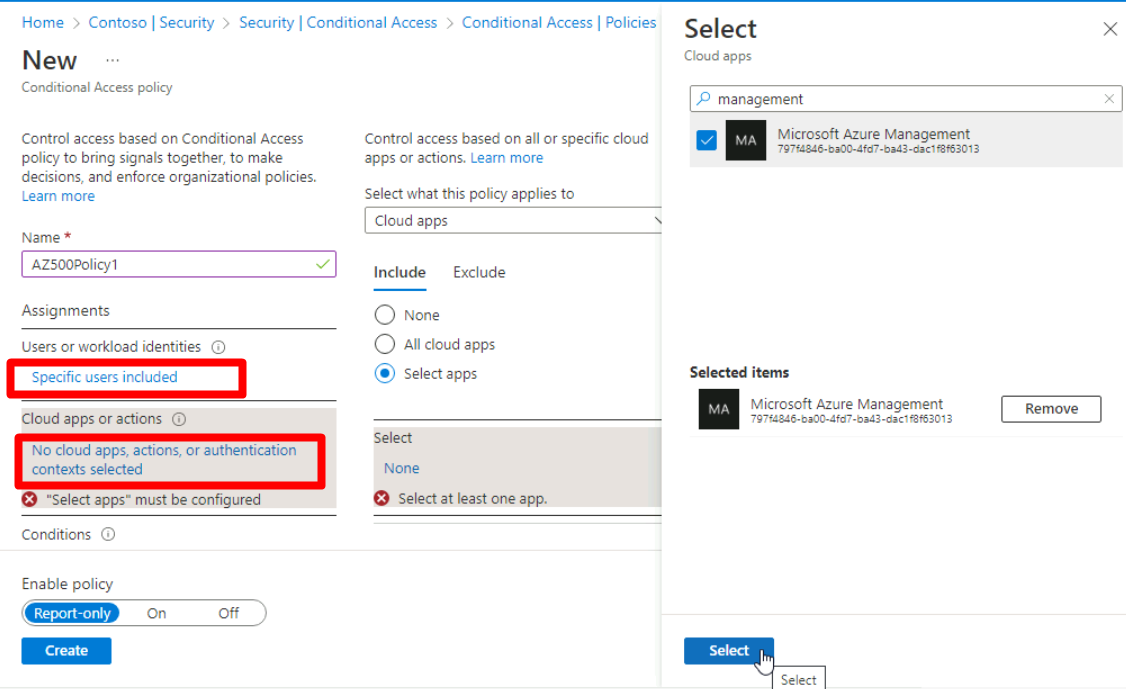The height and width of the screenshot is (689, 1126).
Task: Open Conditional Access | Policies breadcrumb
Action: click(559, 22)
